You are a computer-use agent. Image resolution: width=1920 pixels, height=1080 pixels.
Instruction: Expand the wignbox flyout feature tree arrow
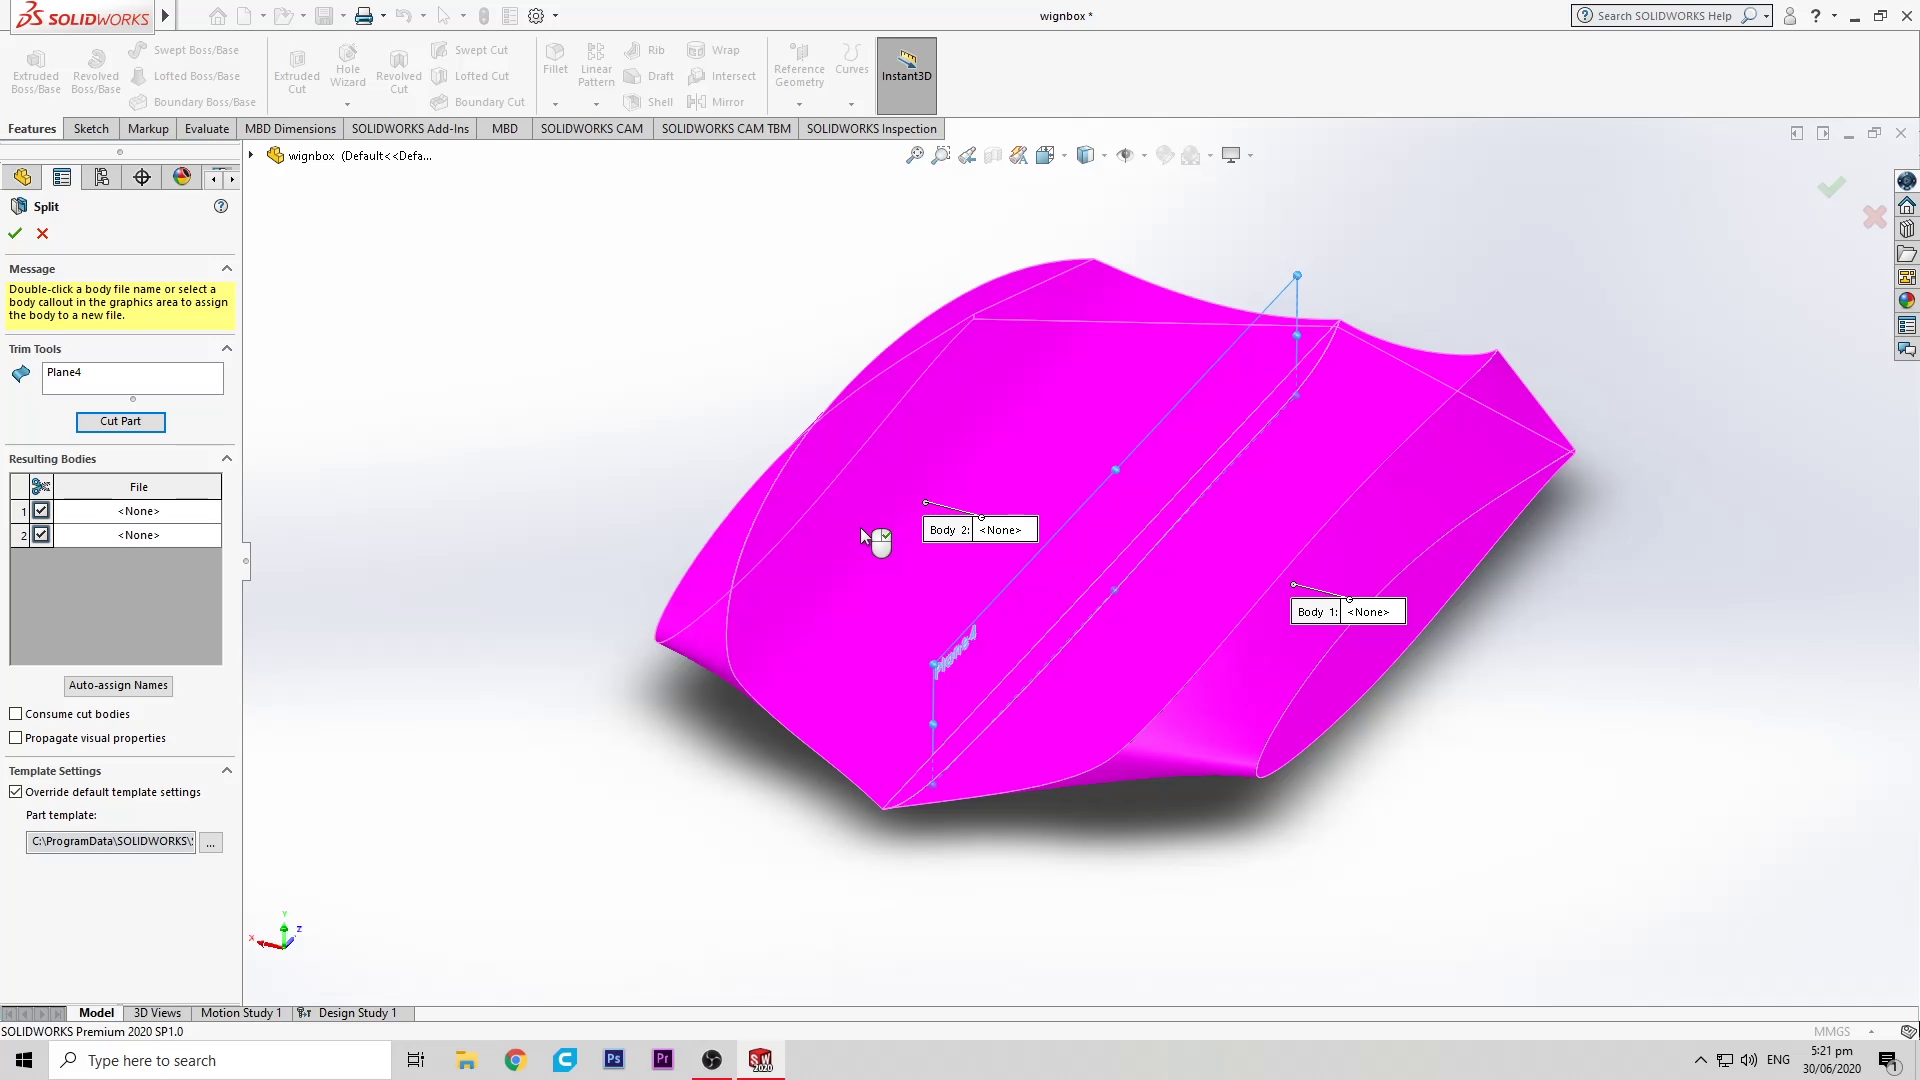(251, 156)
